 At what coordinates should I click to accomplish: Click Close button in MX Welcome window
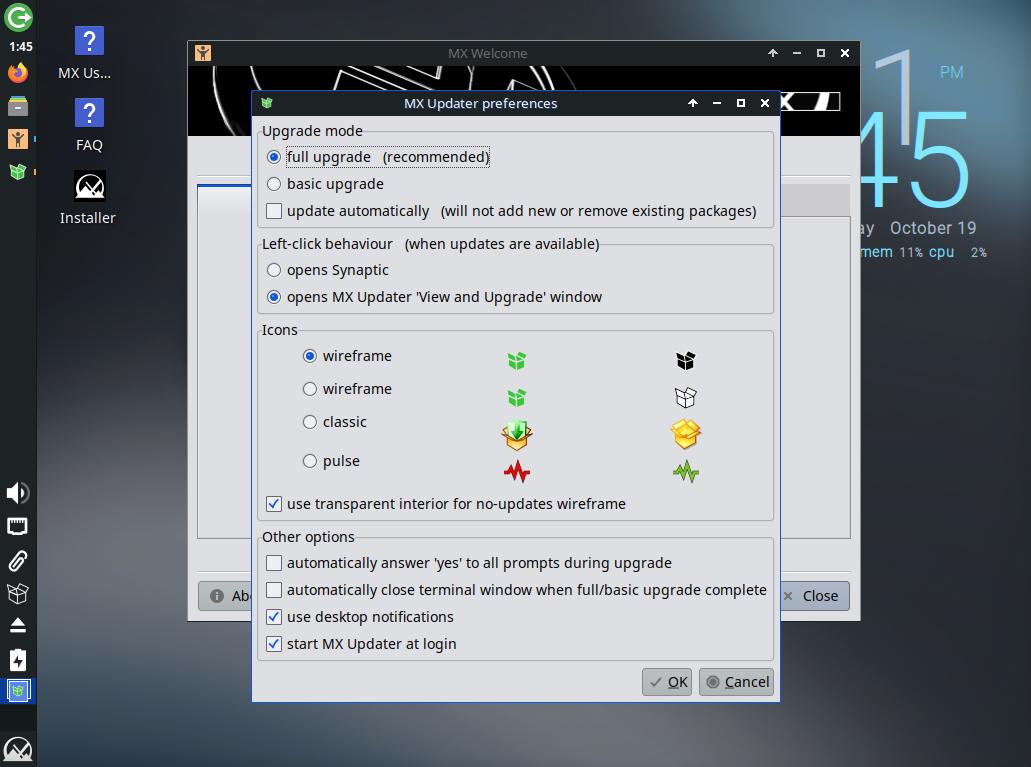tap(815, 596)
